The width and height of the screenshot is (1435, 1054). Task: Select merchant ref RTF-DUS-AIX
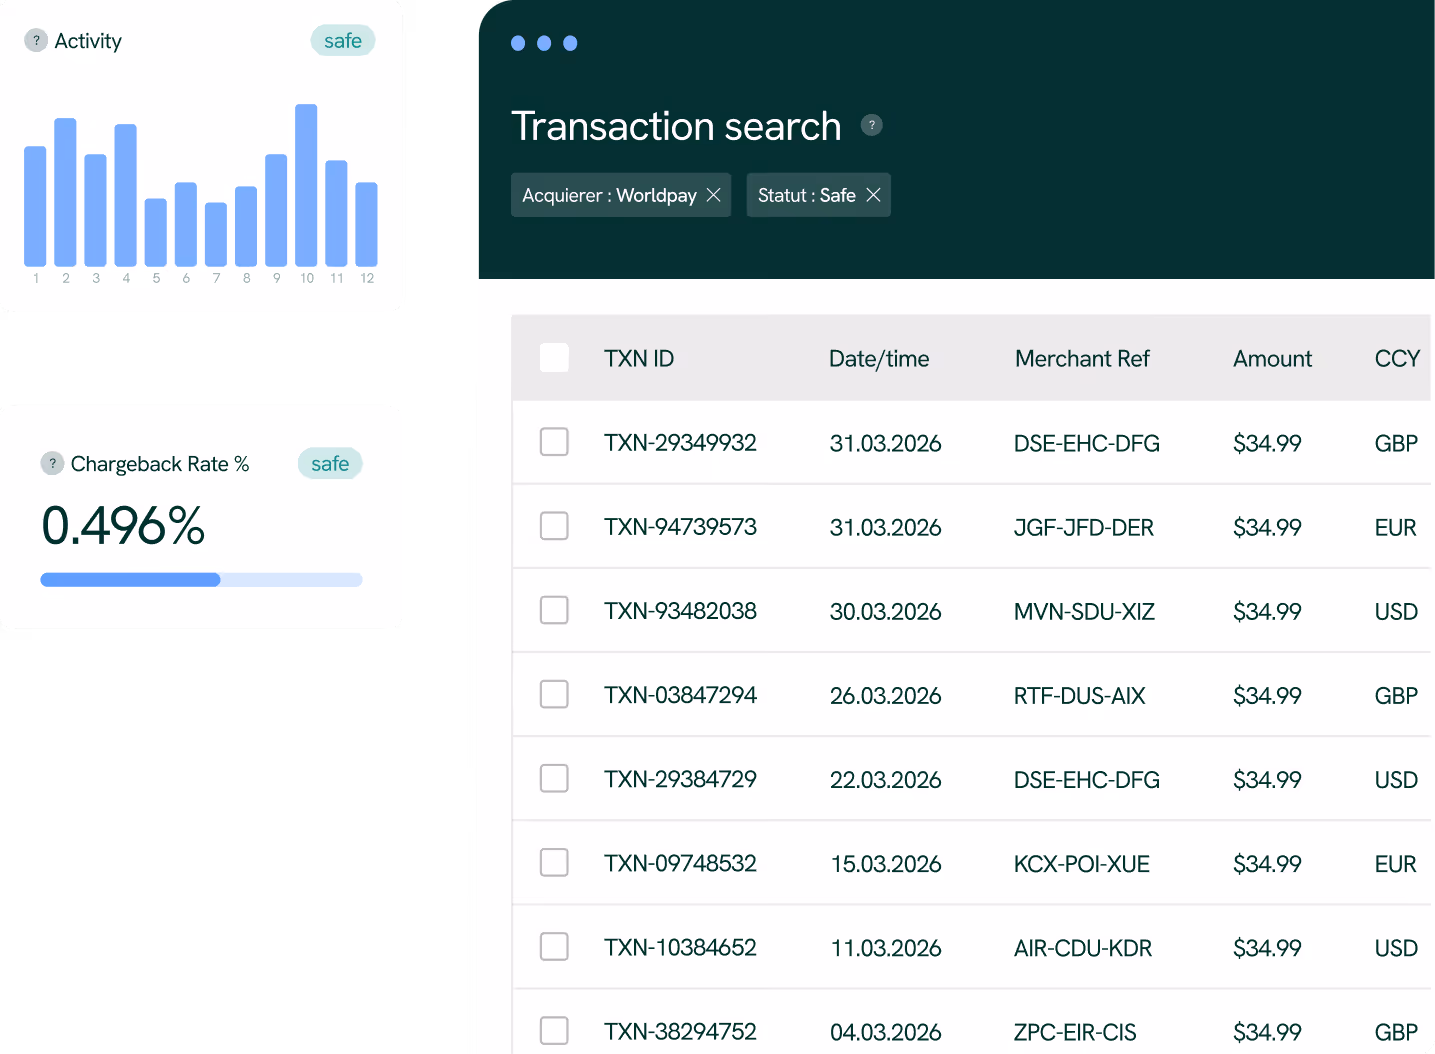(1080, 695)
